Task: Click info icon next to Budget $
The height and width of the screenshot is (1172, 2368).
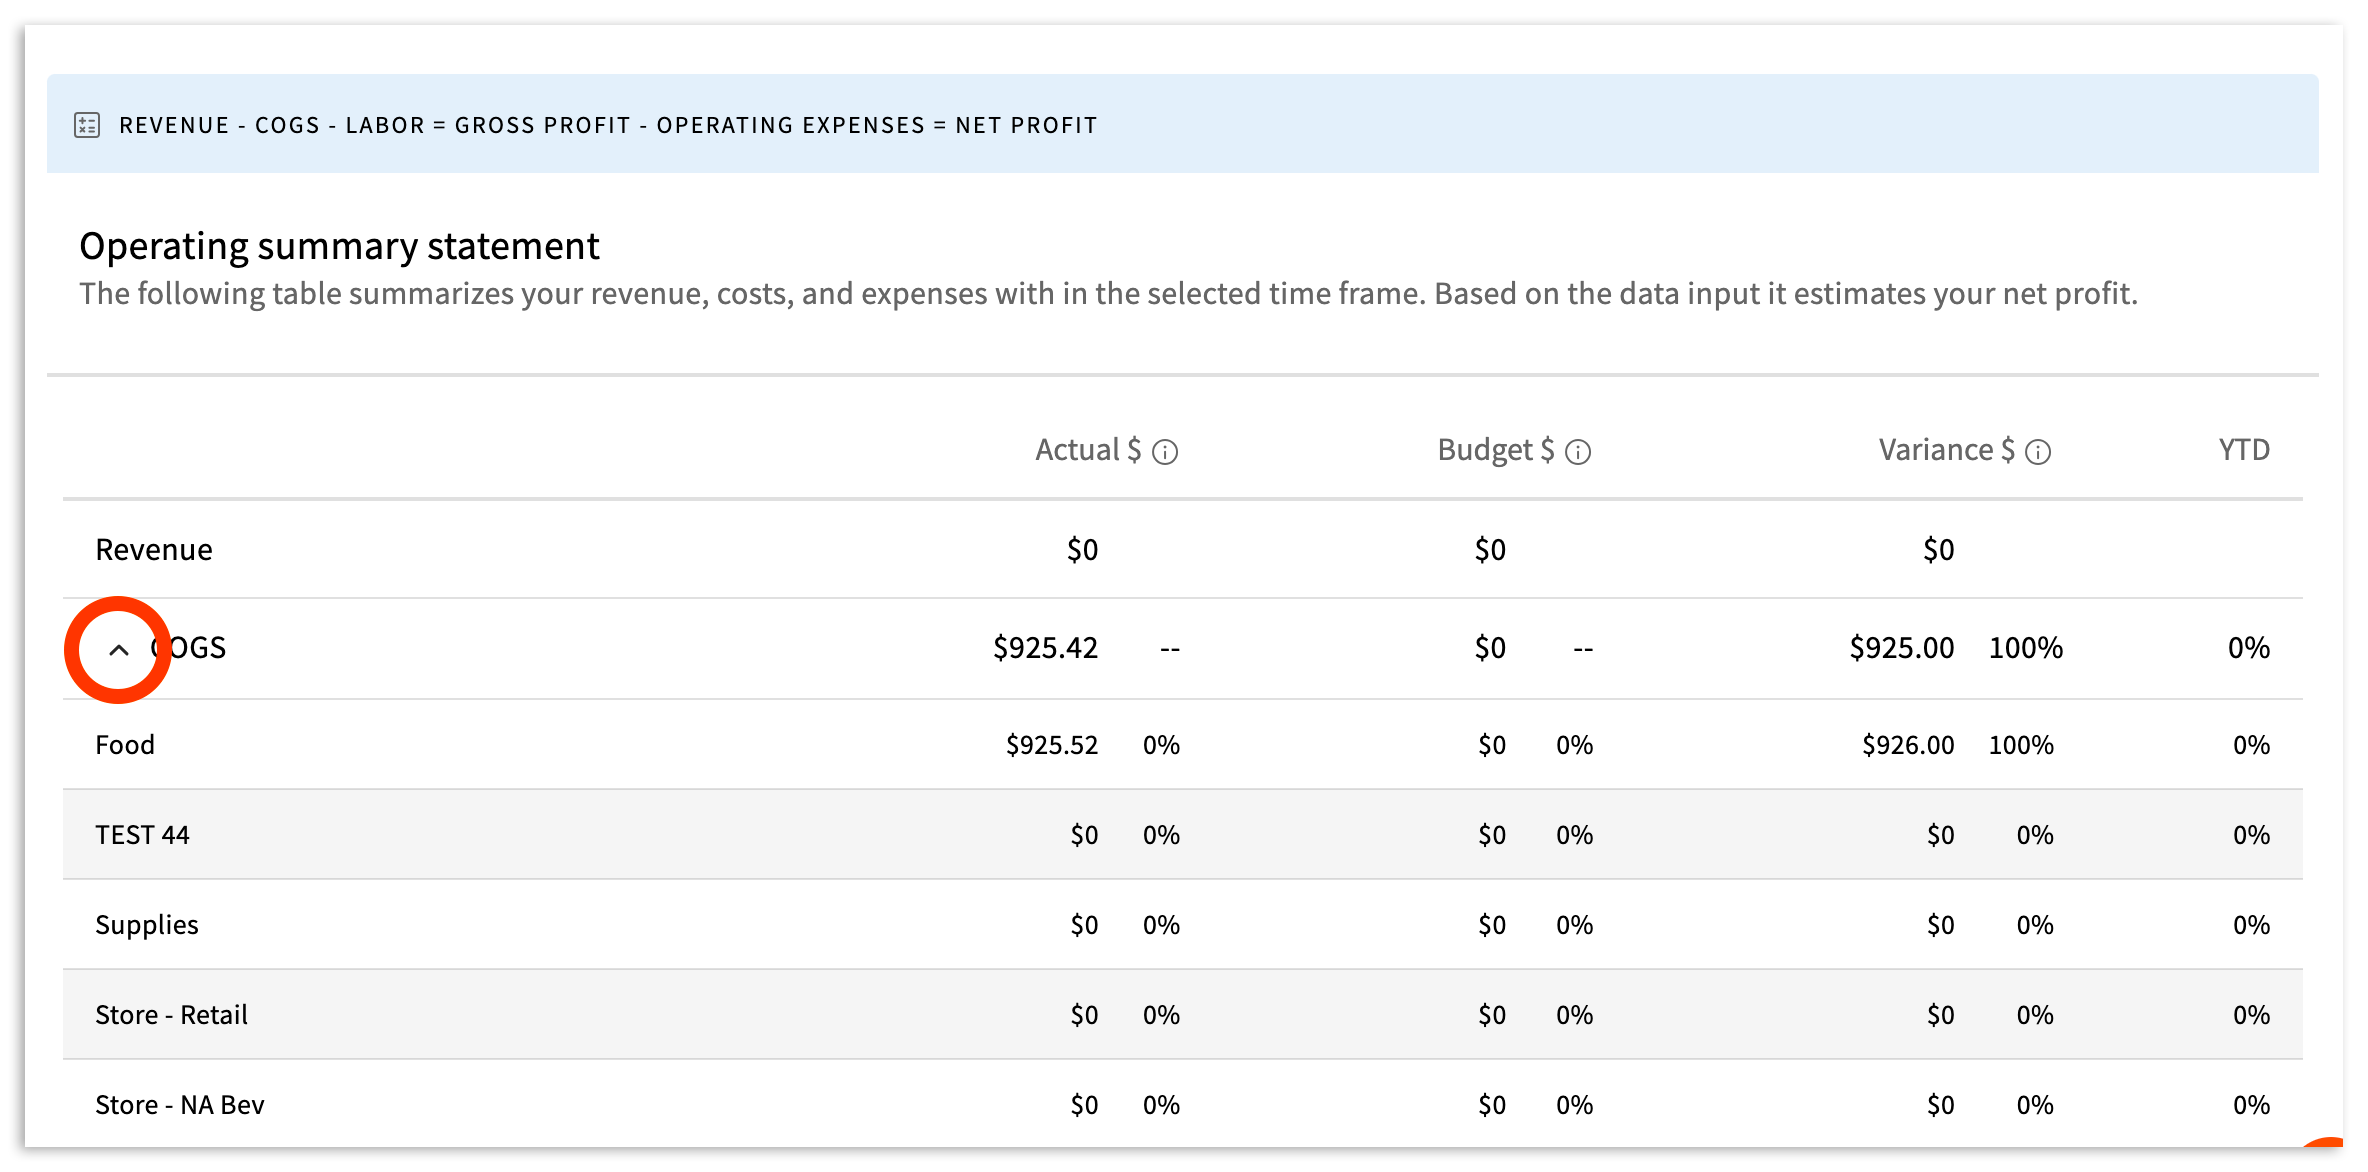Action: (1578, 453)
